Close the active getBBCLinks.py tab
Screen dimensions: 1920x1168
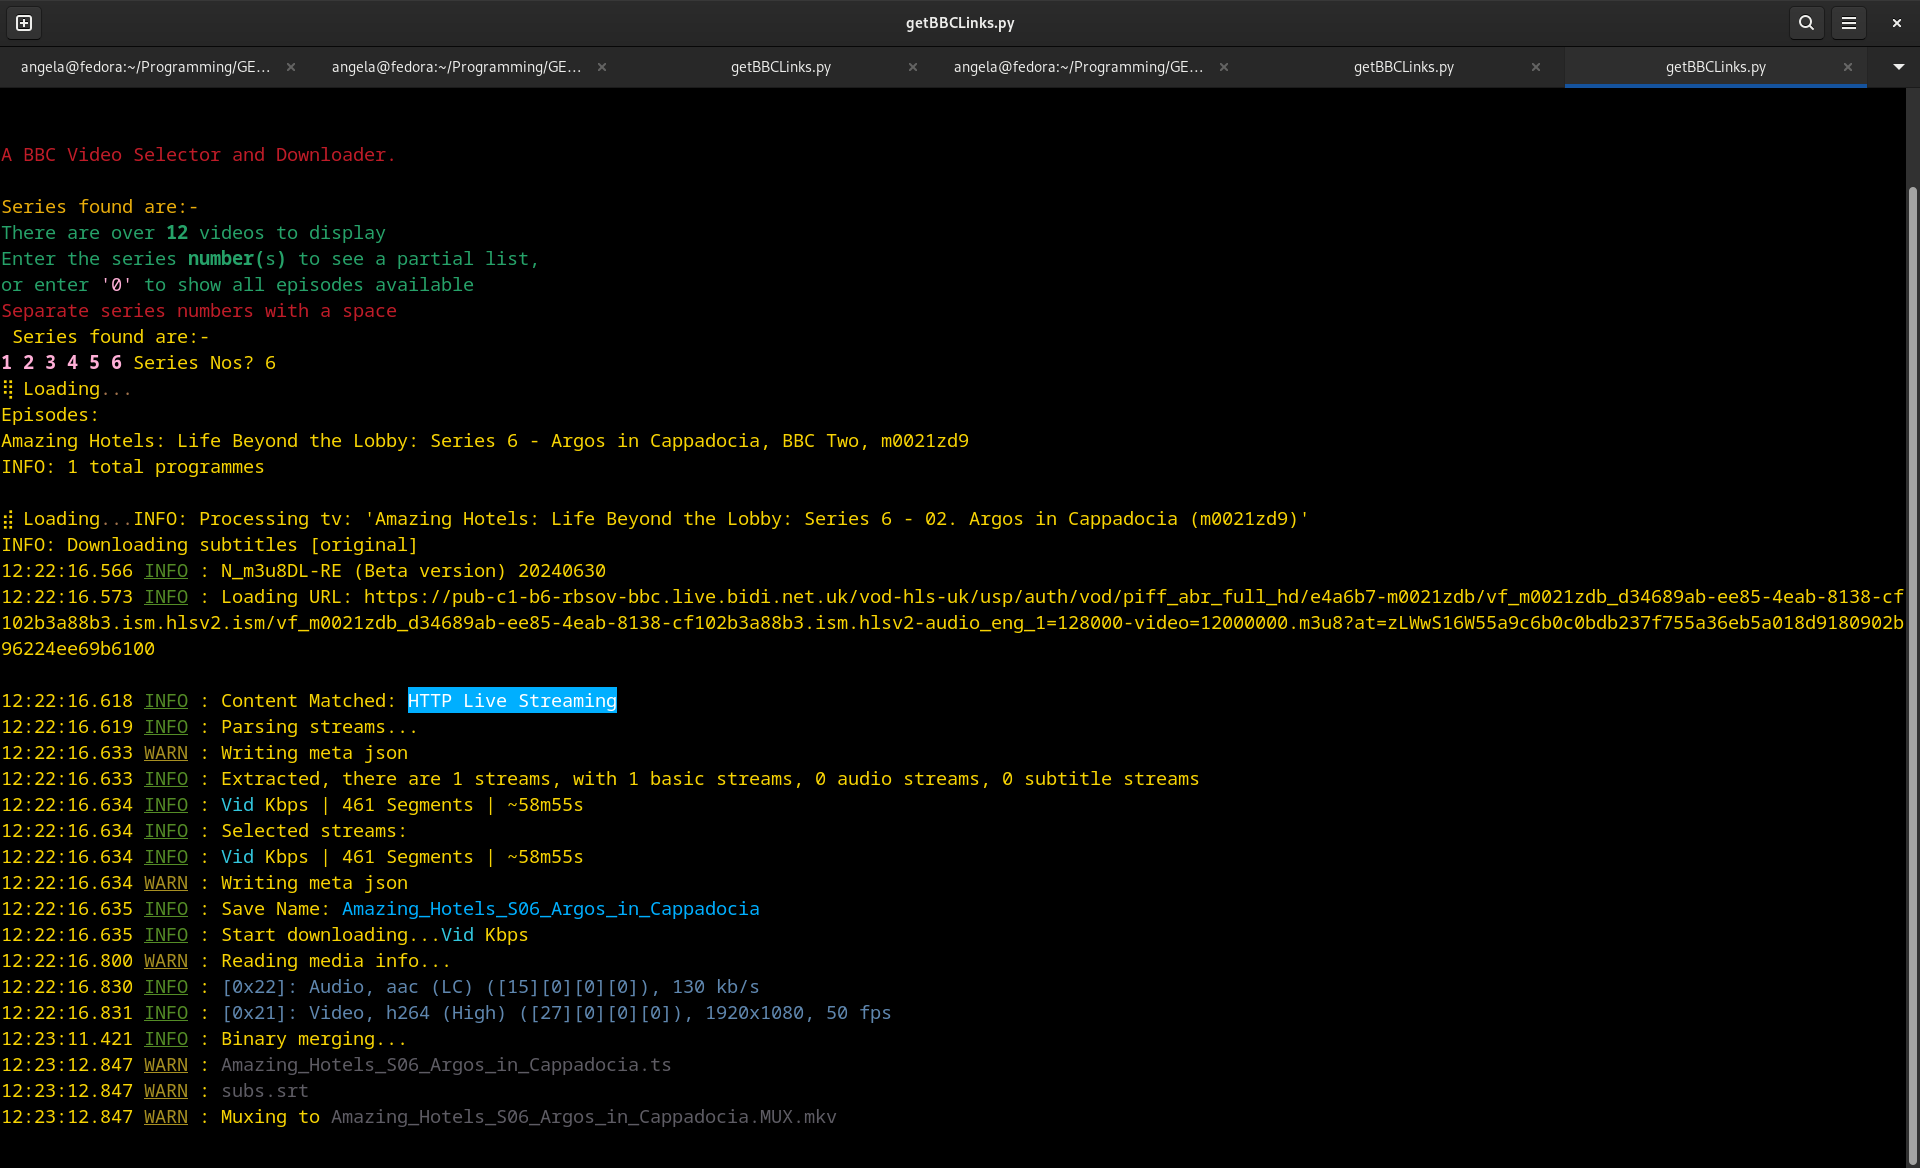[x=1848, y=67]
